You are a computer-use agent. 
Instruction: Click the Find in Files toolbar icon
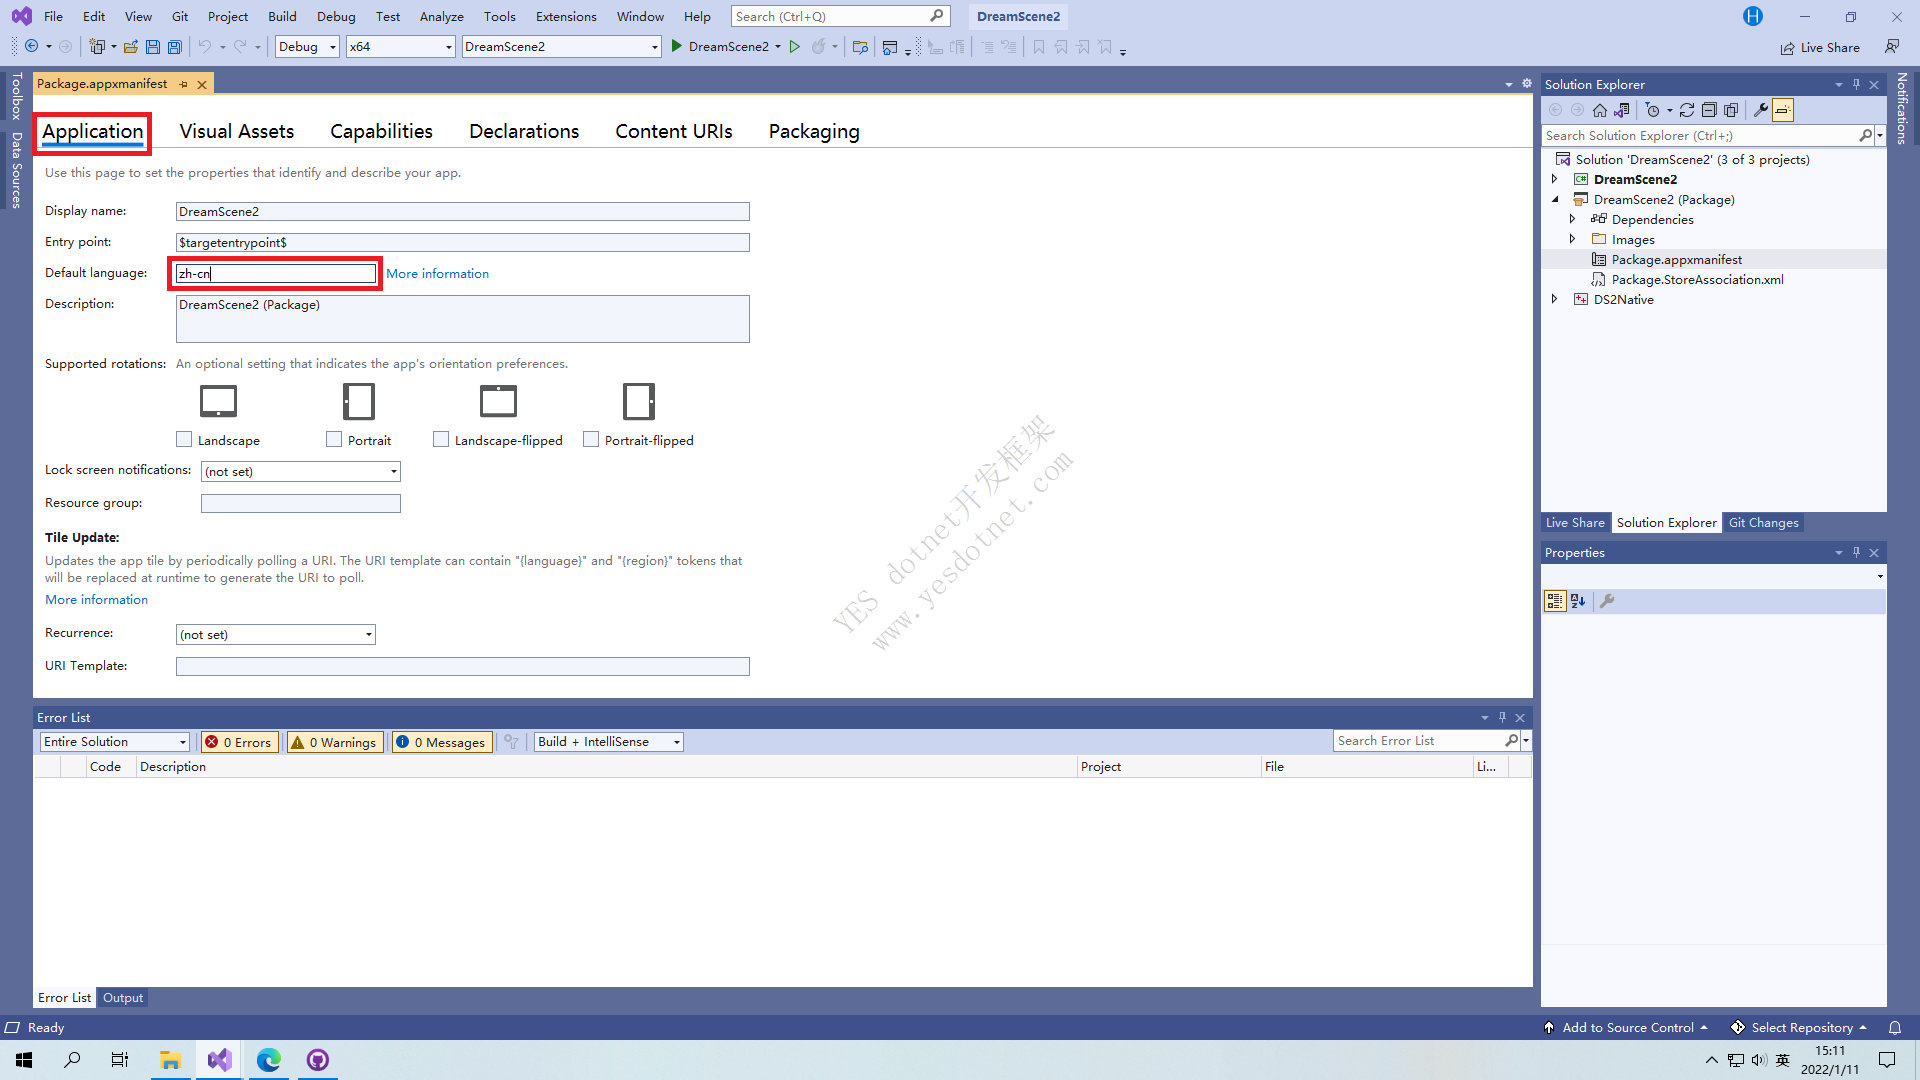[860, 47]
